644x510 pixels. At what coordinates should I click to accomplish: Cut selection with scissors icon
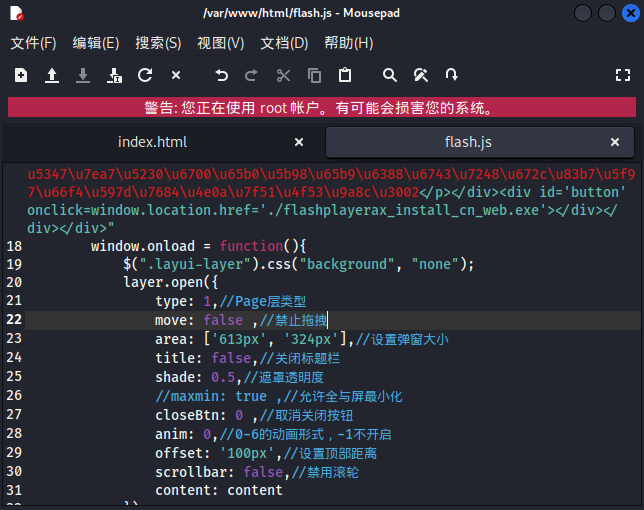tap(283, 76)
